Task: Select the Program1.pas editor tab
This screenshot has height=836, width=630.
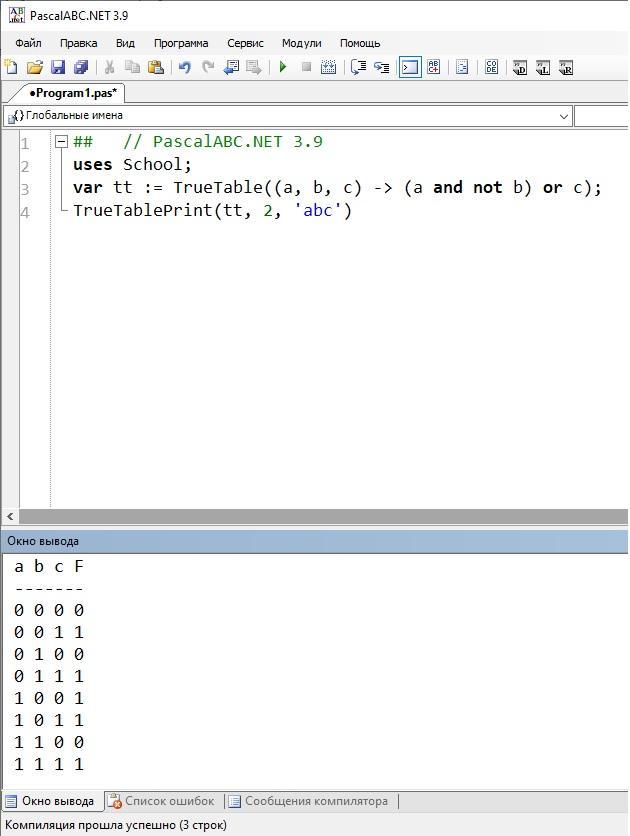Action: (72, 93)
